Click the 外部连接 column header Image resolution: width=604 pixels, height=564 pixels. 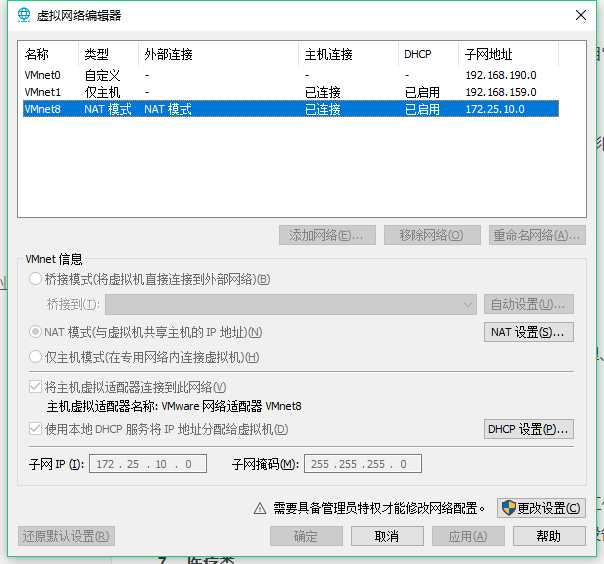218,54
